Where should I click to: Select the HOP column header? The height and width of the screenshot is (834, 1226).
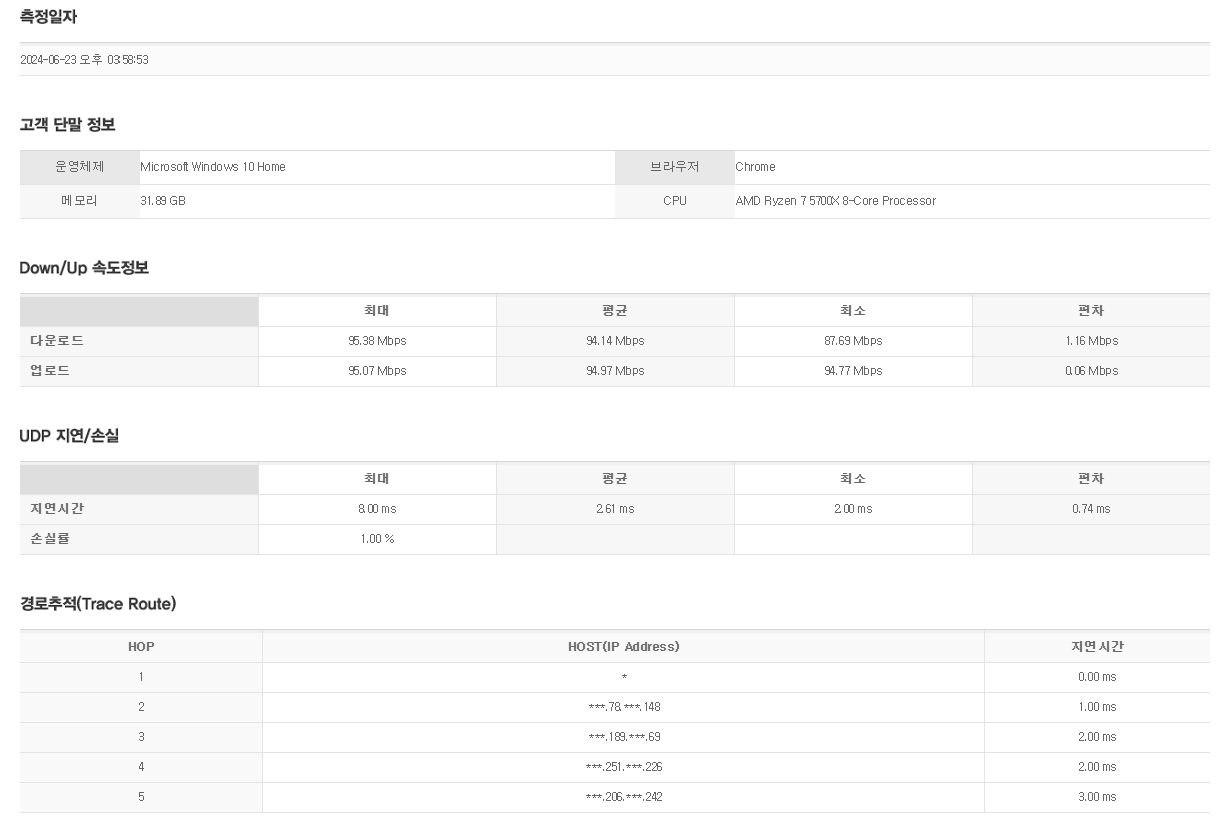coord(141,647)
